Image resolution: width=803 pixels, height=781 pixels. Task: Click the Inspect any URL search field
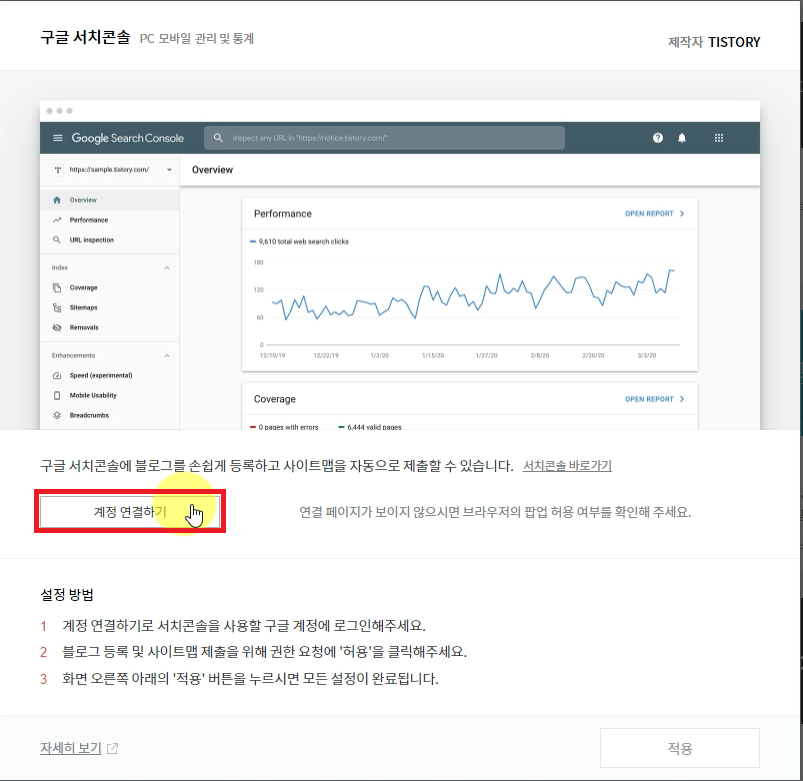click(385, 138)
